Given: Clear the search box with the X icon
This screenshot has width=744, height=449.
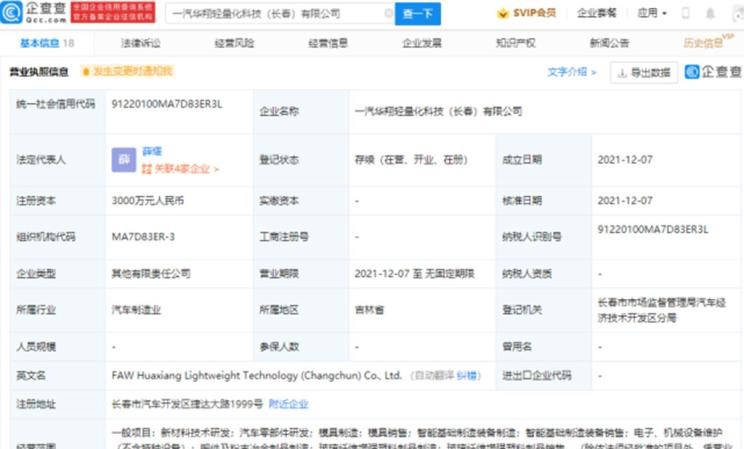Looking at the screenshot, I should [389, 13].
